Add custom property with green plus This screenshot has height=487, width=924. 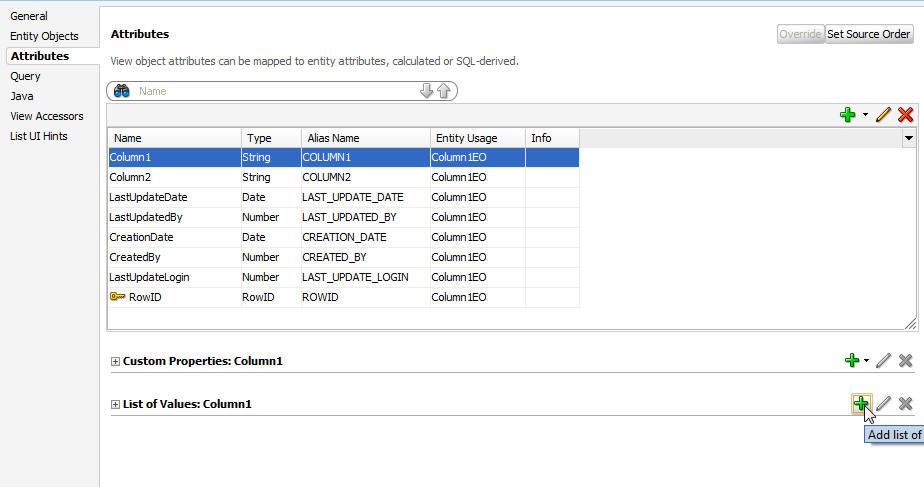pos(852,360)
